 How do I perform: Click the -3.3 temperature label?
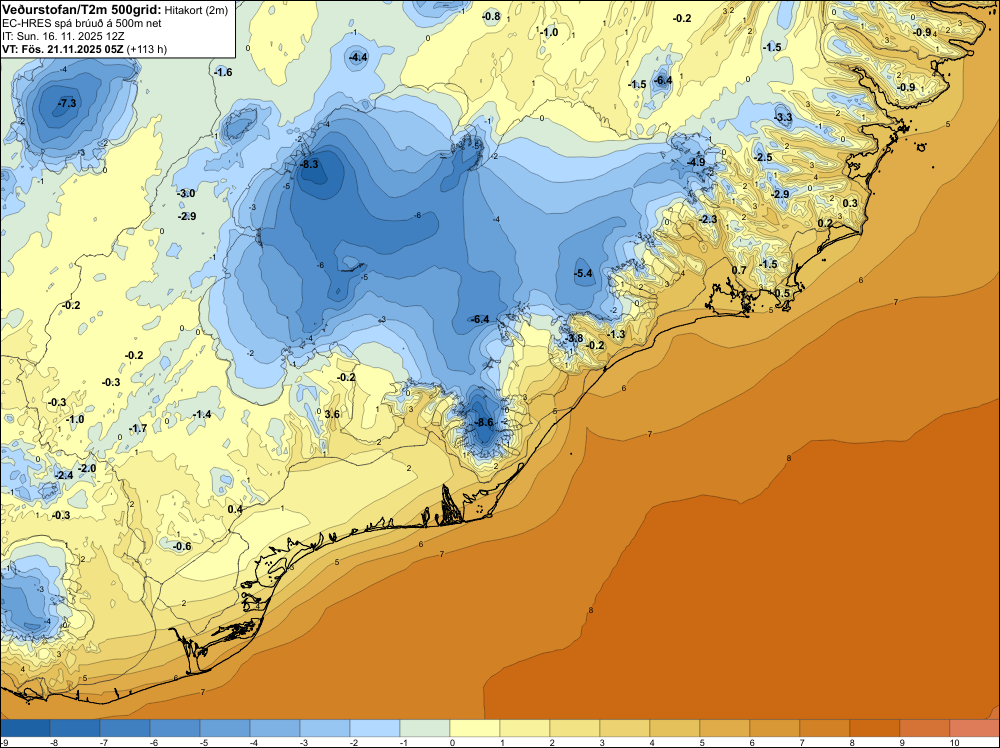click(x=783, y=117)
